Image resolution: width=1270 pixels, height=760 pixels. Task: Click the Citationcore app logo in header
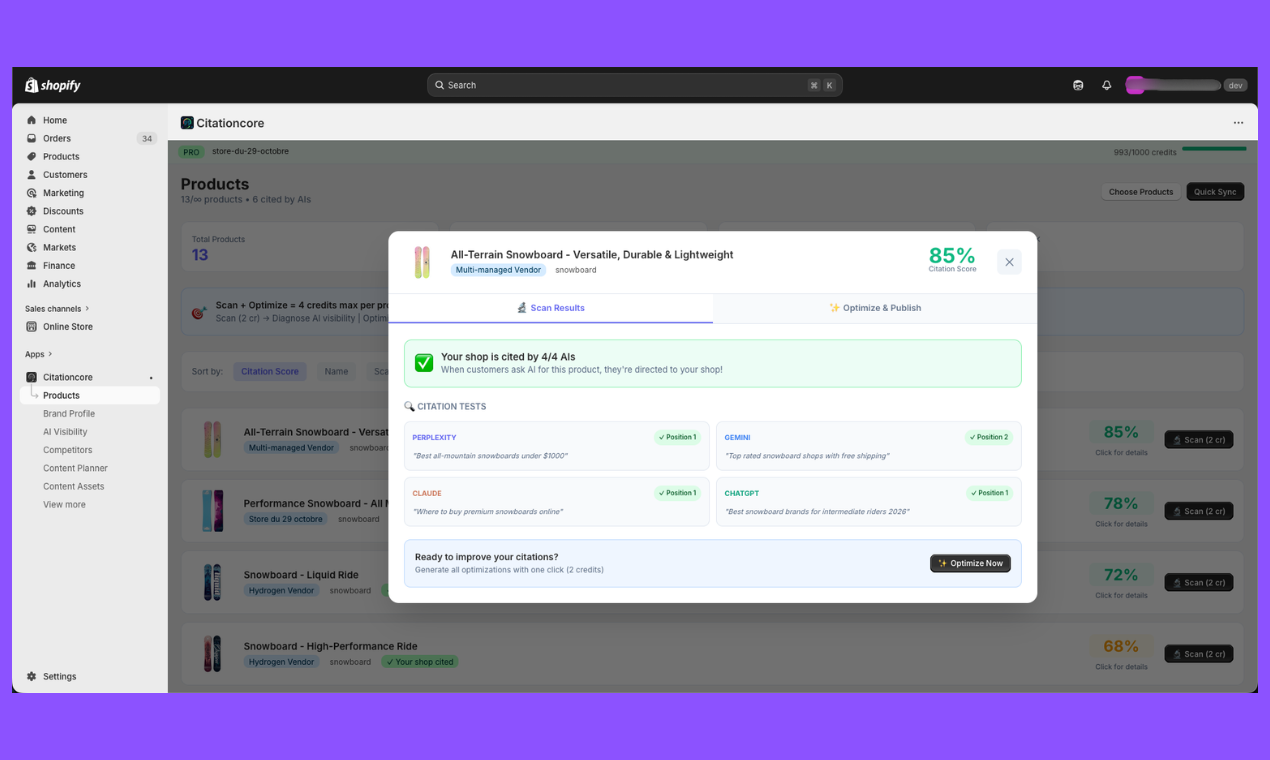pyautogui.click(x=187, y=123)
